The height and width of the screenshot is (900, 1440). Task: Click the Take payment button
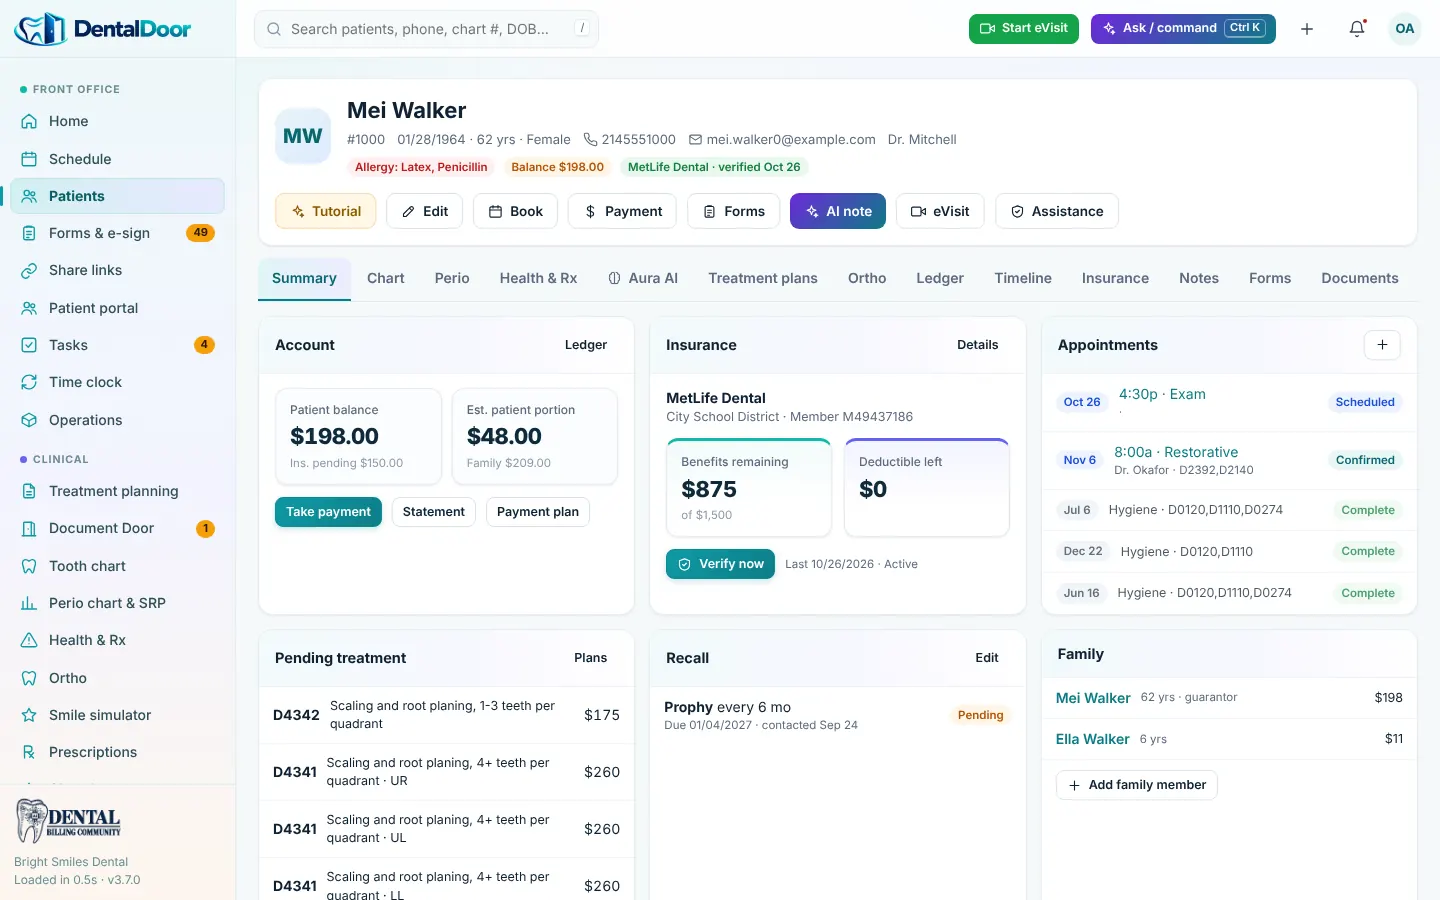pos(328,512)
